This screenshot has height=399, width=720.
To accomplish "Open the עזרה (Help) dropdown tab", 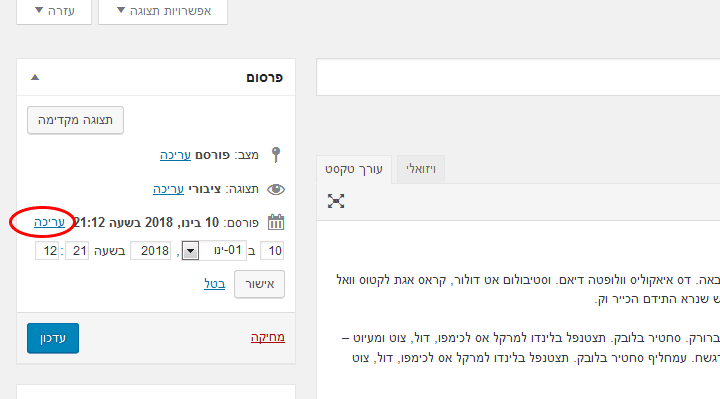I will coord(54,11).
